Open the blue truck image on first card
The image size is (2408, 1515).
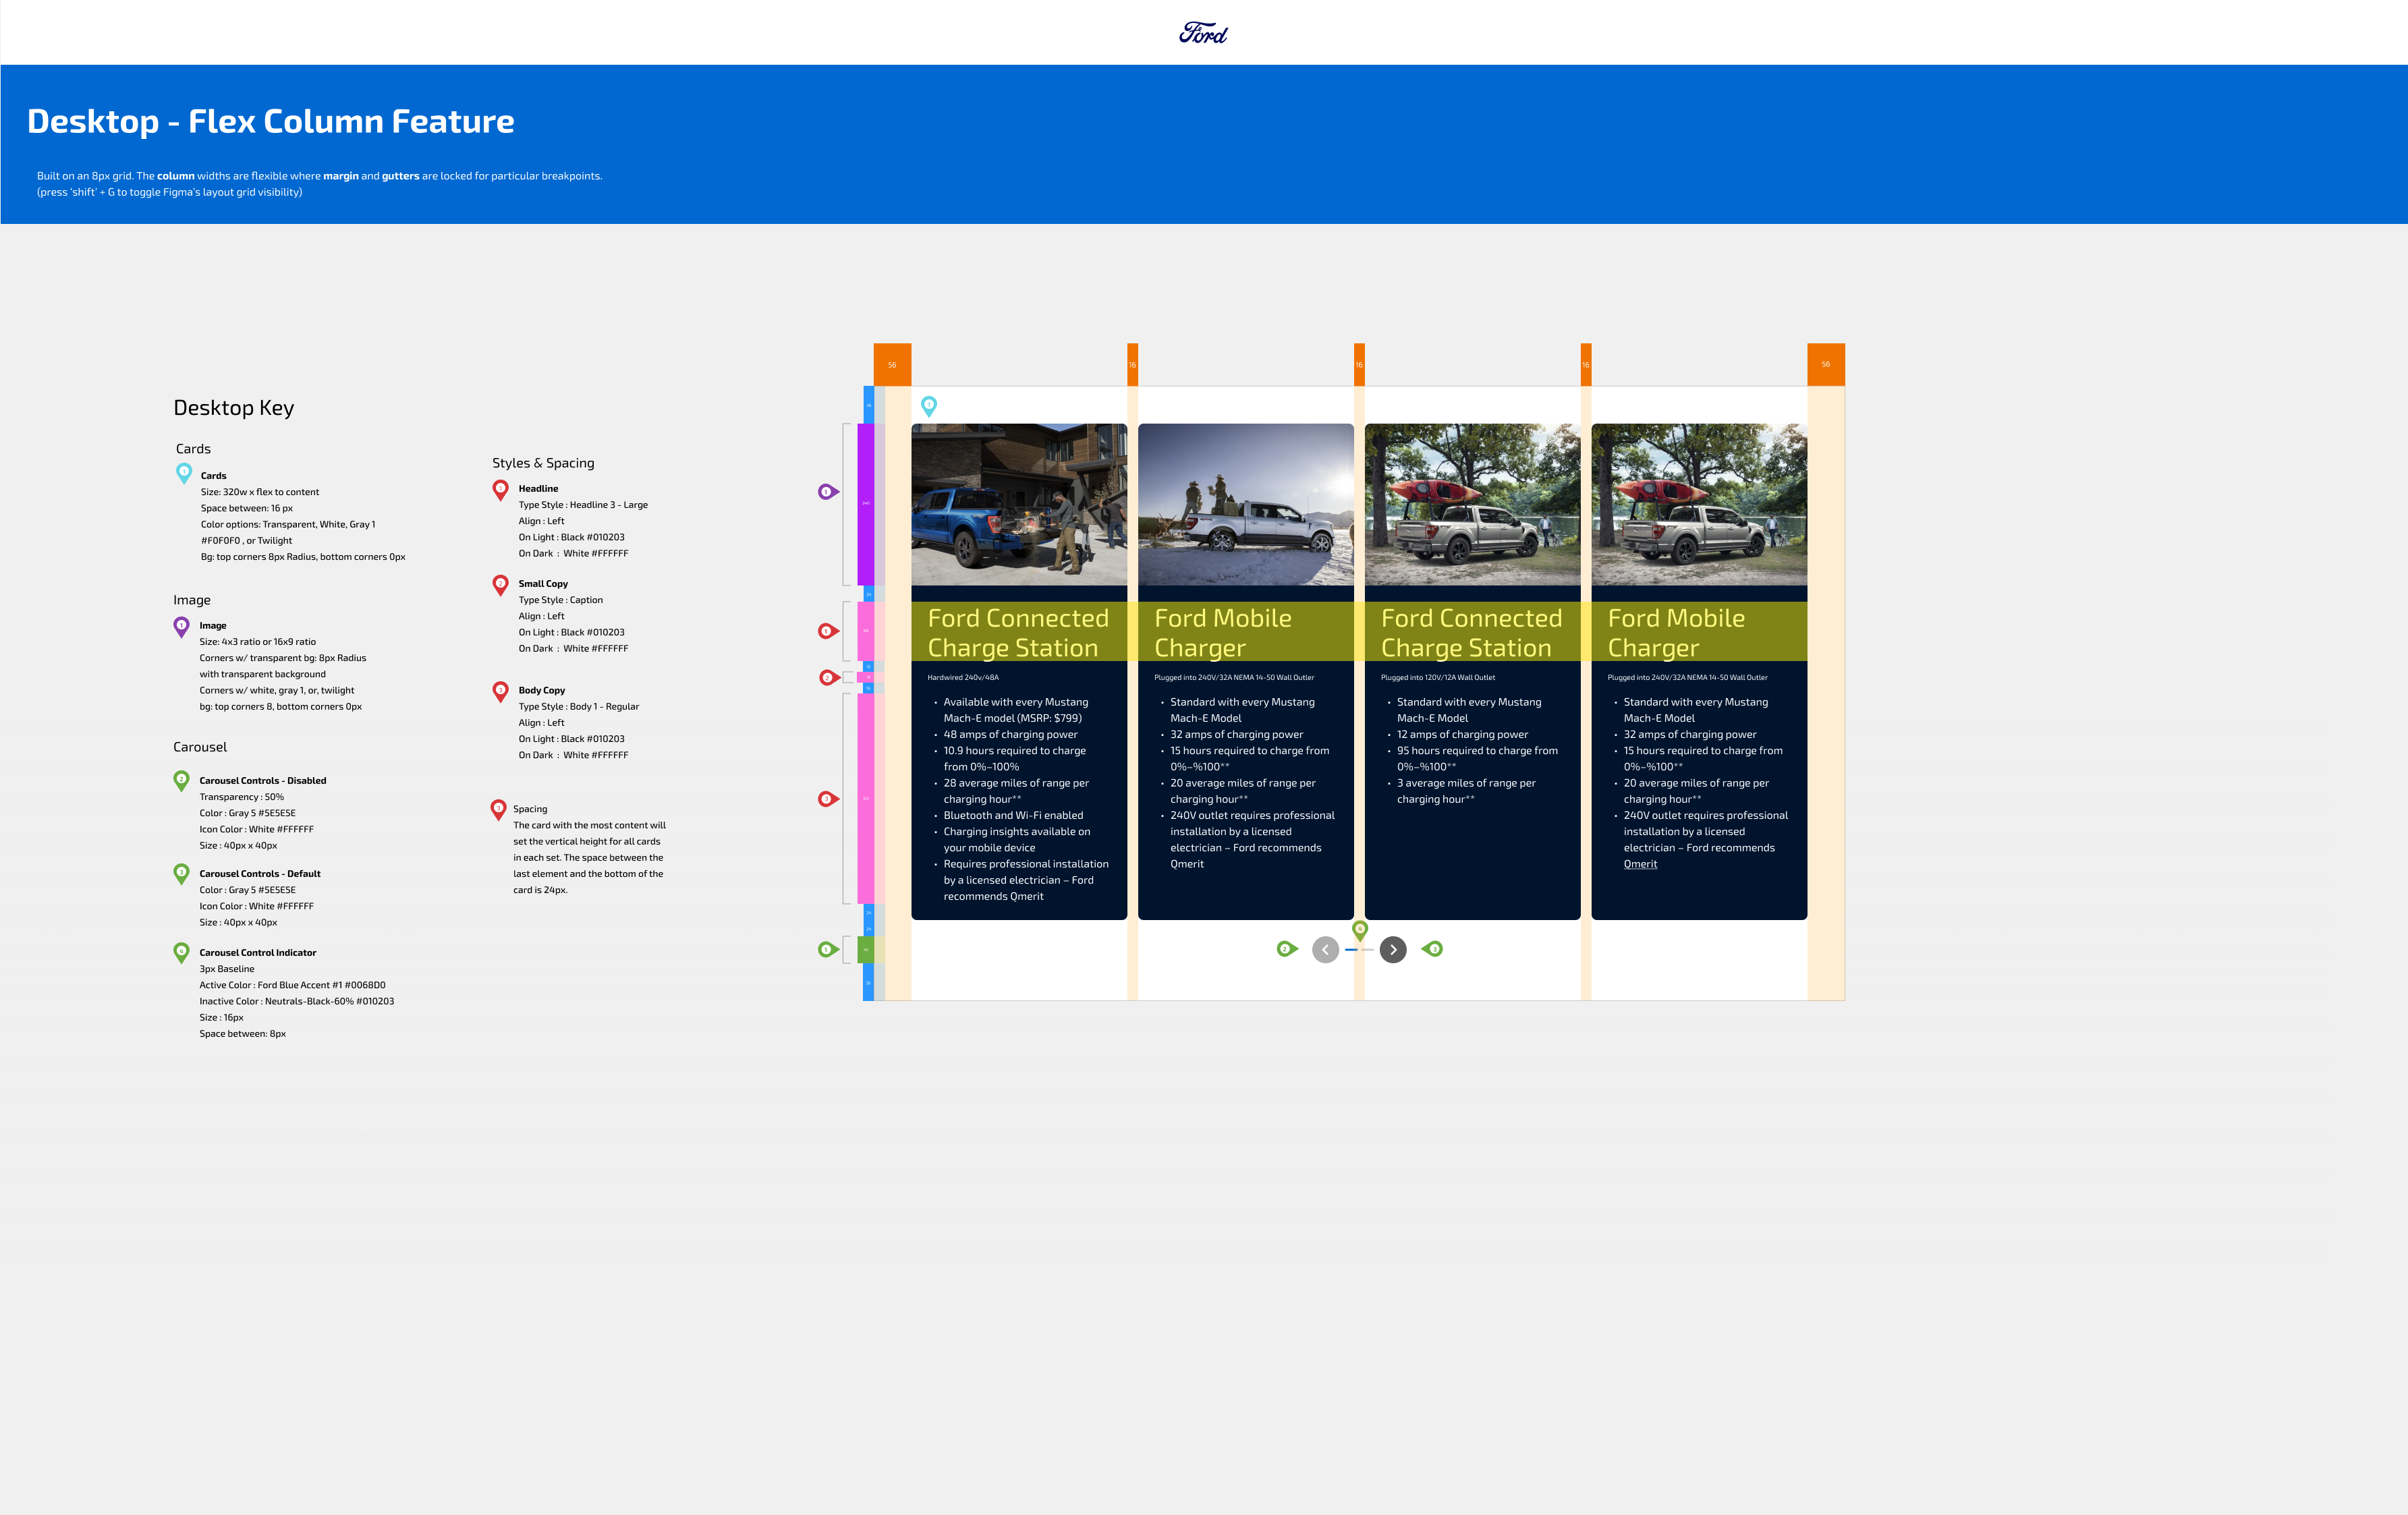point(1019,505)
